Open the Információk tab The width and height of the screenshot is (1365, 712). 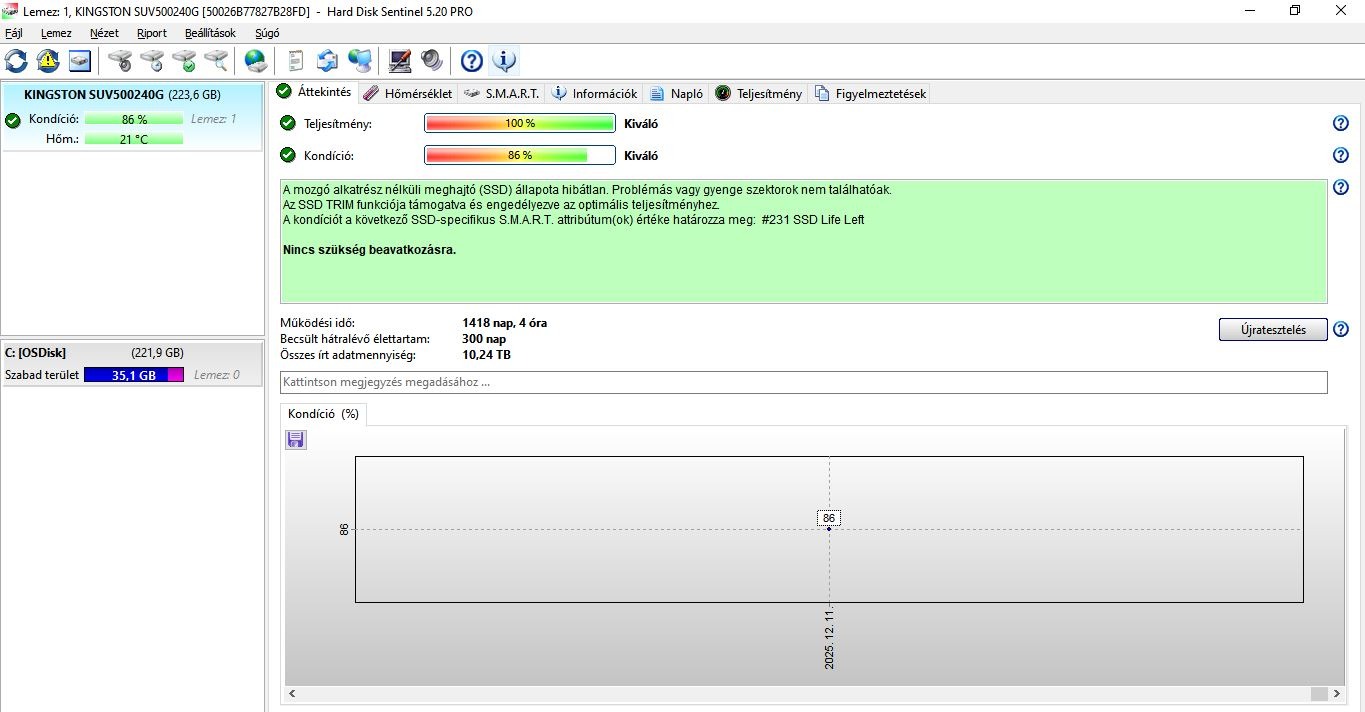(594, 94)
